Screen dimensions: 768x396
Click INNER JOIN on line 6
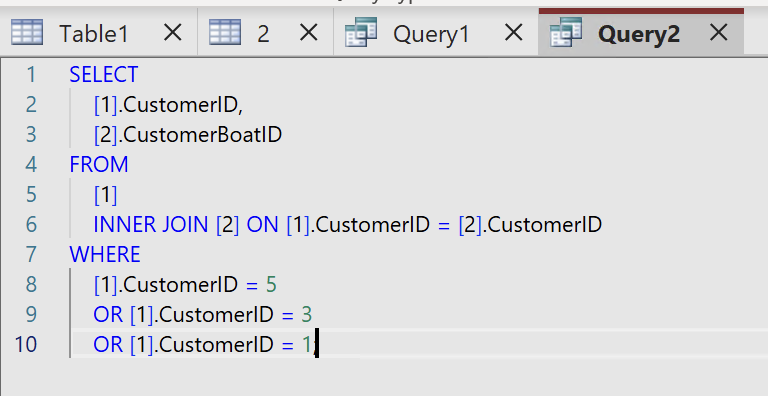[x=151, y=224]
